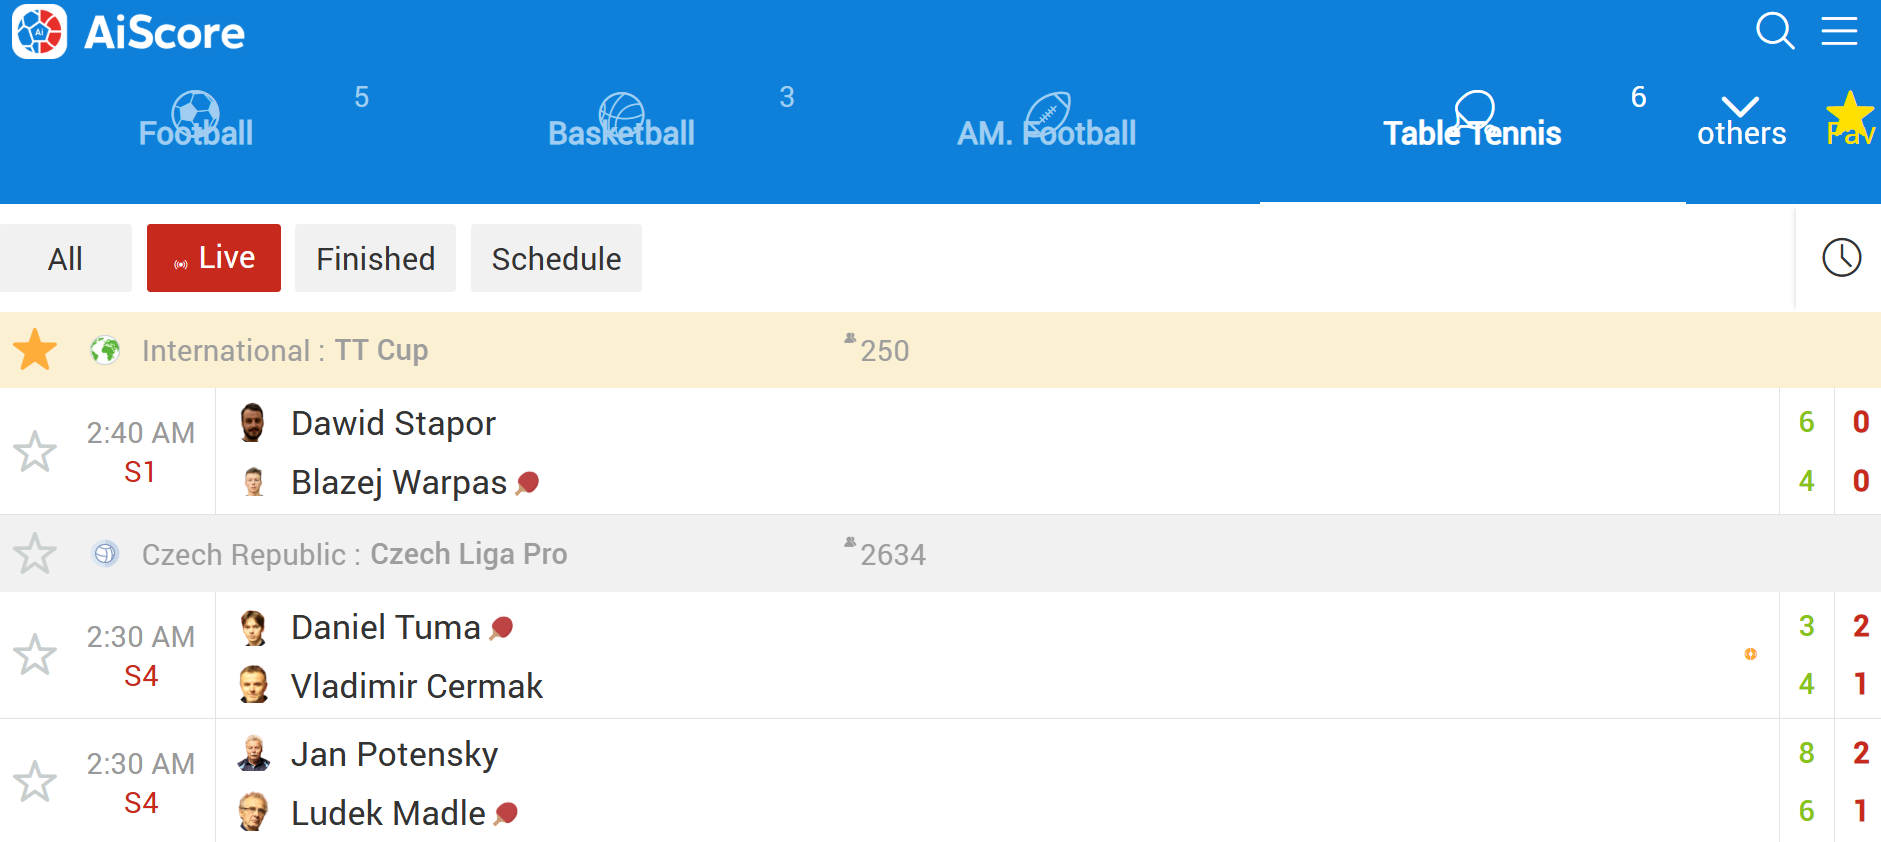The image size is (1881, 842).
Task: Open the Jan Potensky match row
Action: point(940,782)
